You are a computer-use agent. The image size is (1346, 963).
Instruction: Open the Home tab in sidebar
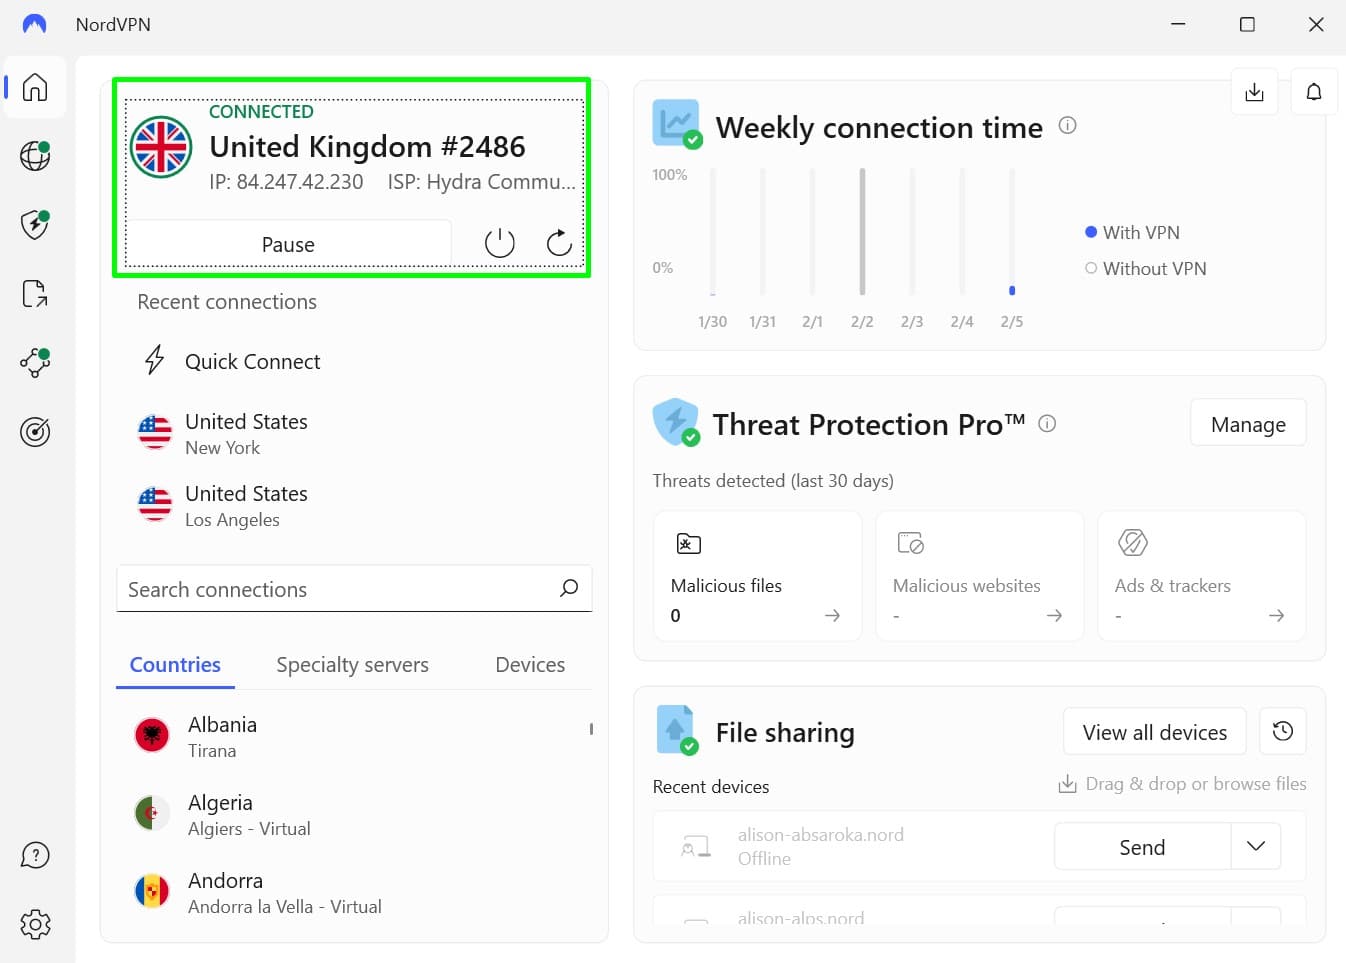35,87
